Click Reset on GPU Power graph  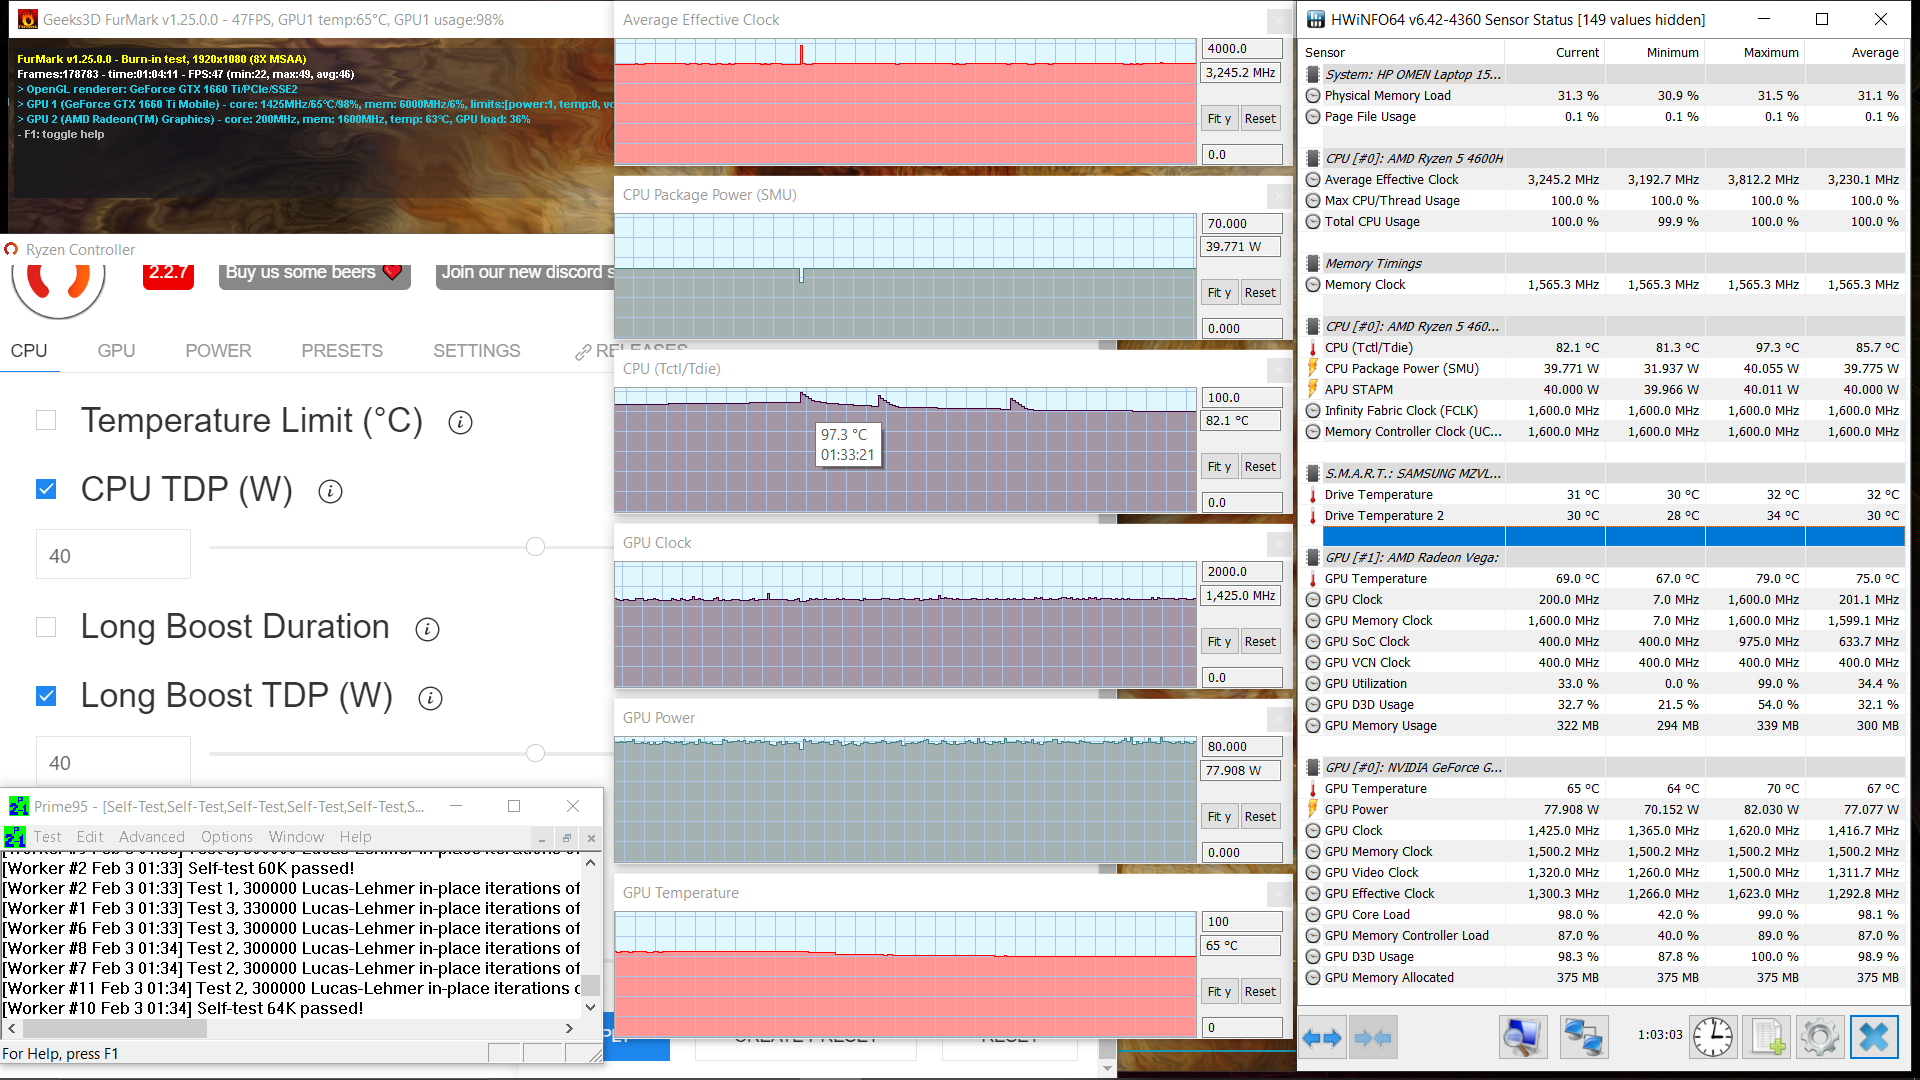pyautogui.click(x=1260, y=816)
